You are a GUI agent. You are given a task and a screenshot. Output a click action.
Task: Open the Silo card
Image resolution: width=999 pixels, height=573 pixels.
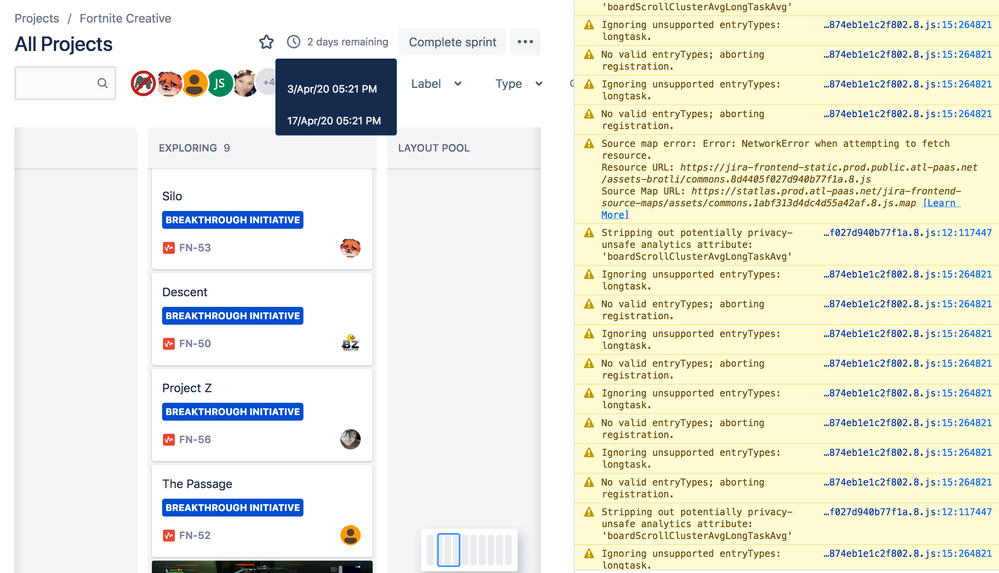pos(262,221)
